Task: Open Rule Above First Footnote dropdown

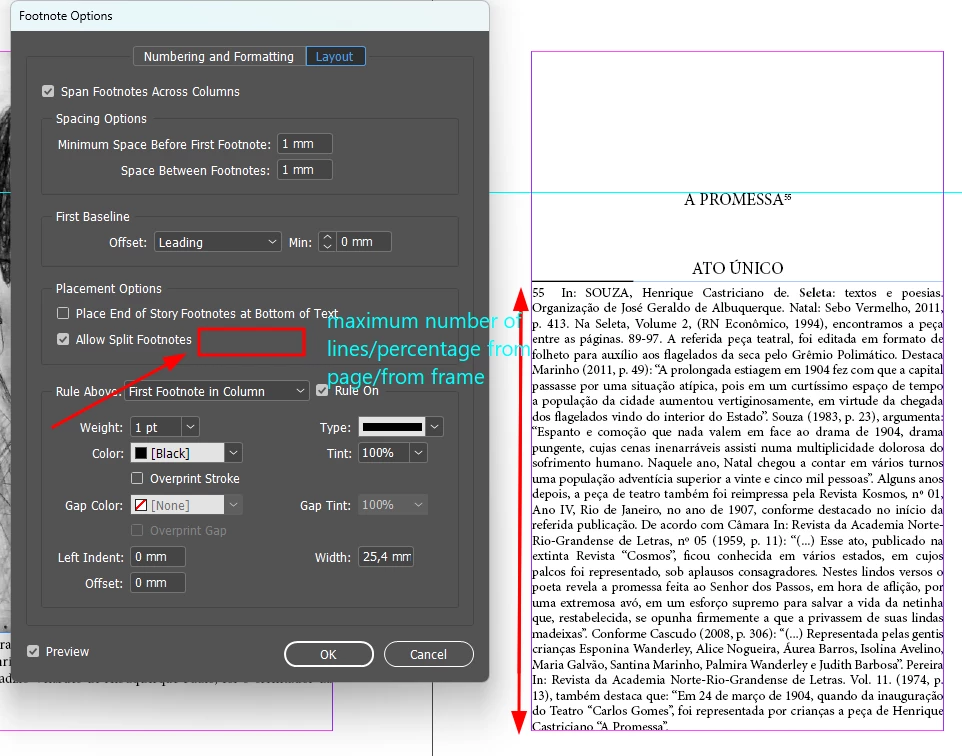Action: click(217, 392)
